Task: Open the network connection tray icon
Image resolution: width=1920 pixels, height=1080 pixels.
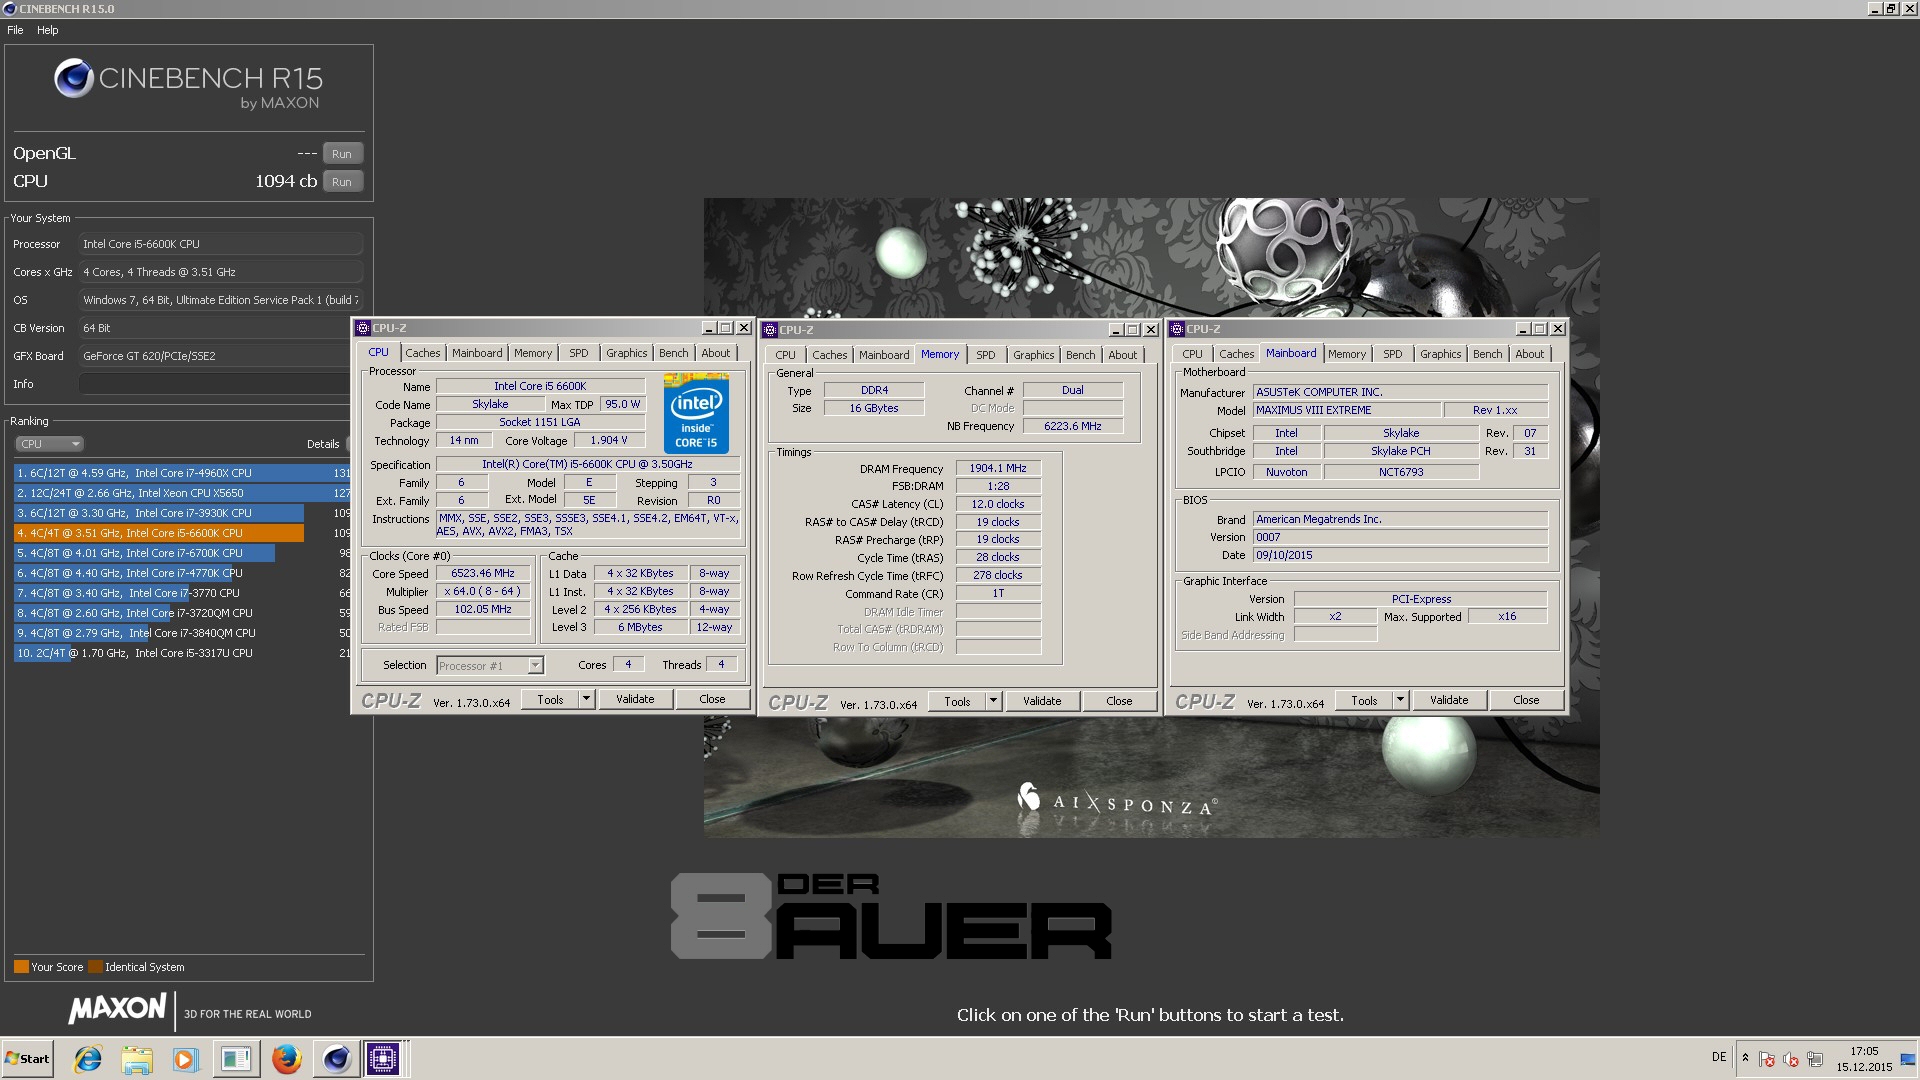Action: [x=1815, y=1059]
